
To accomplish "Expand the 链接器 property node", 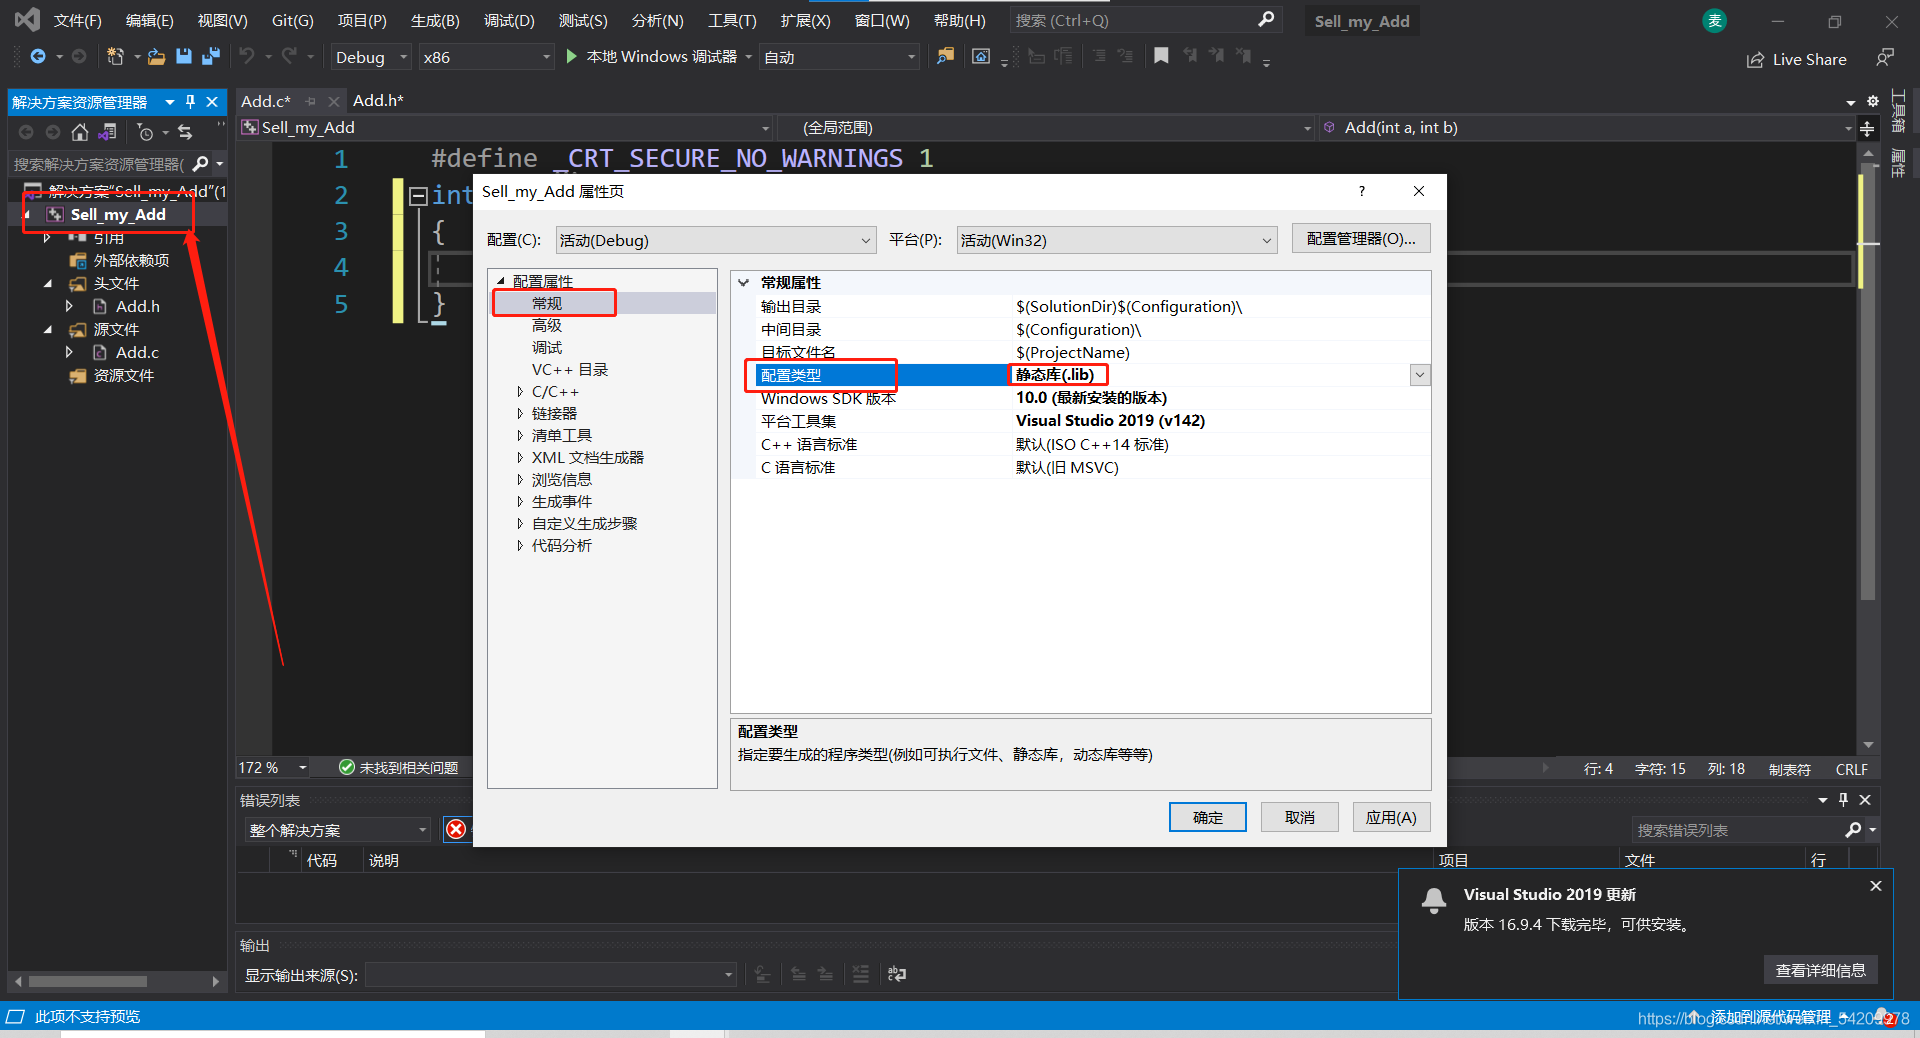I will click(x=520, y=414).
